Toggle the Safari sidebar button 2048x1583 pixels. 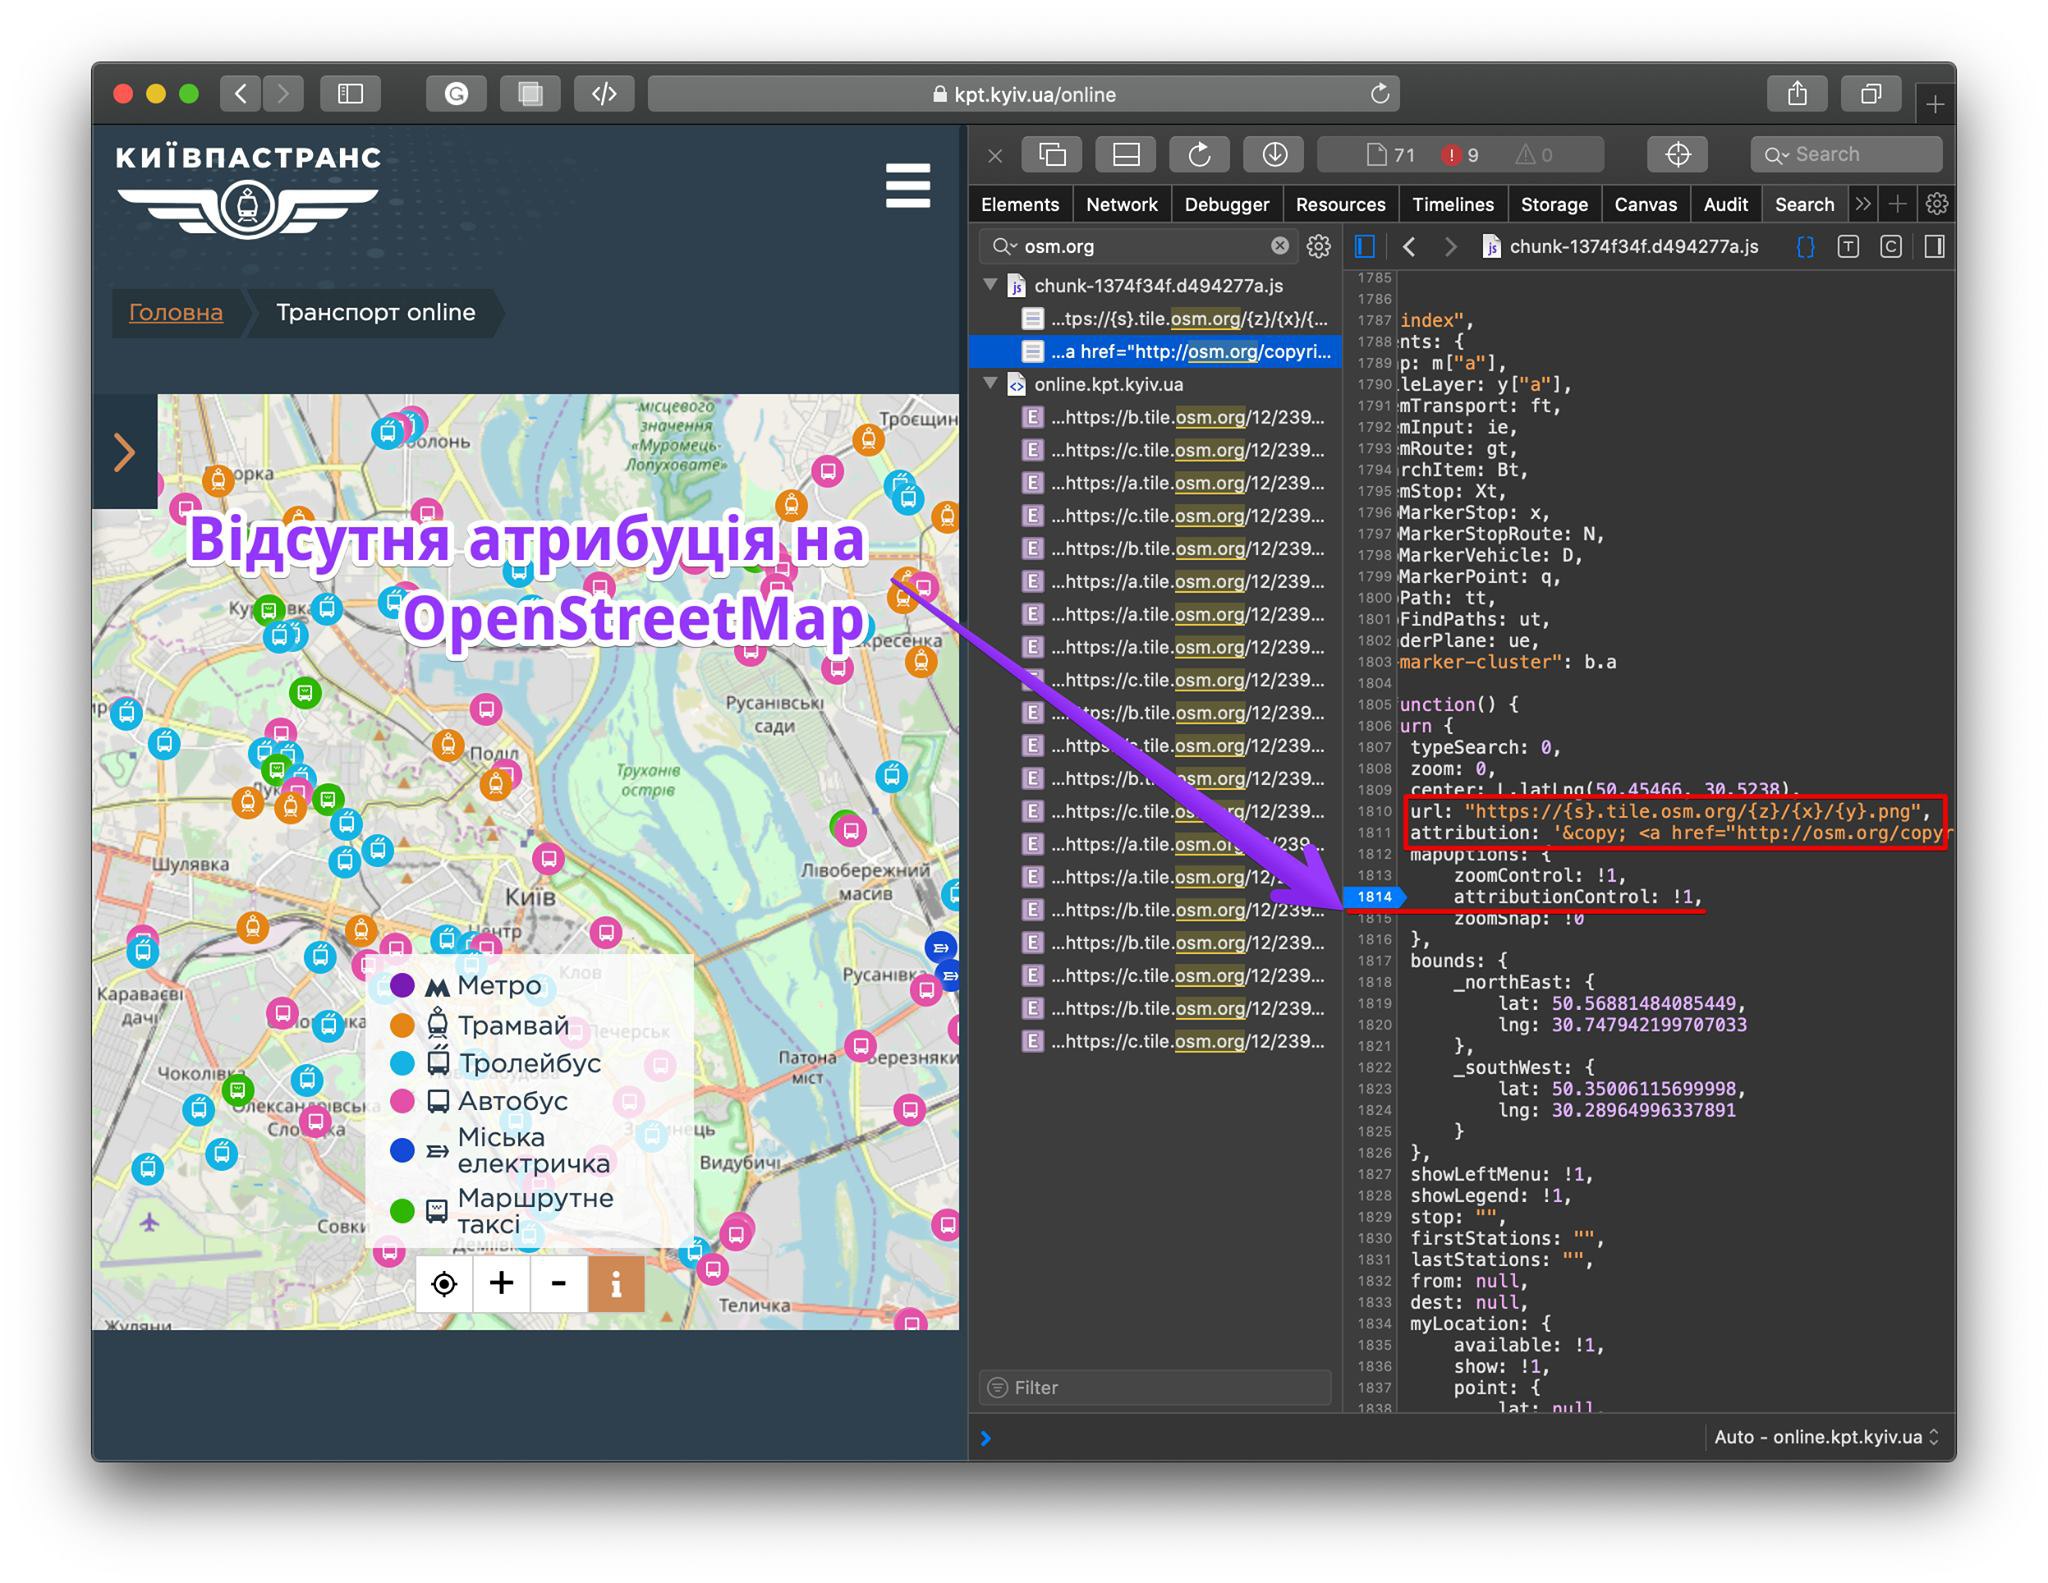click(x=350, y=94)
